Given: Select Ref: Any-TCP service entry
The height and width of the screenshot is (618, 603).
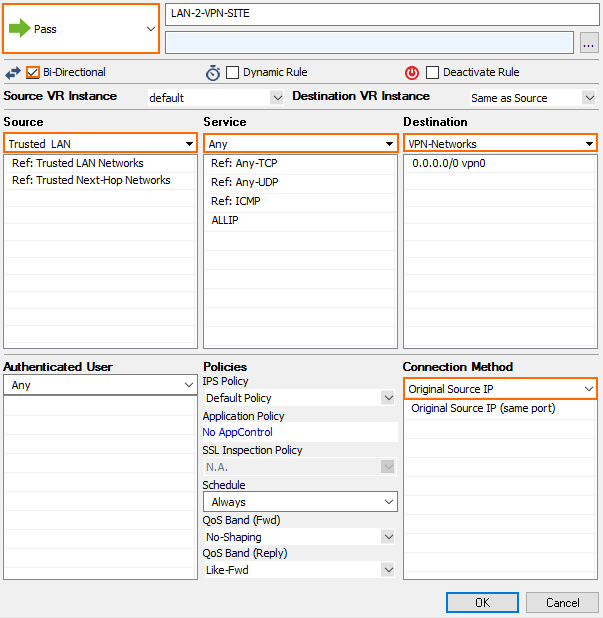Looking at the screenshot, I should (x=300, y=163).
